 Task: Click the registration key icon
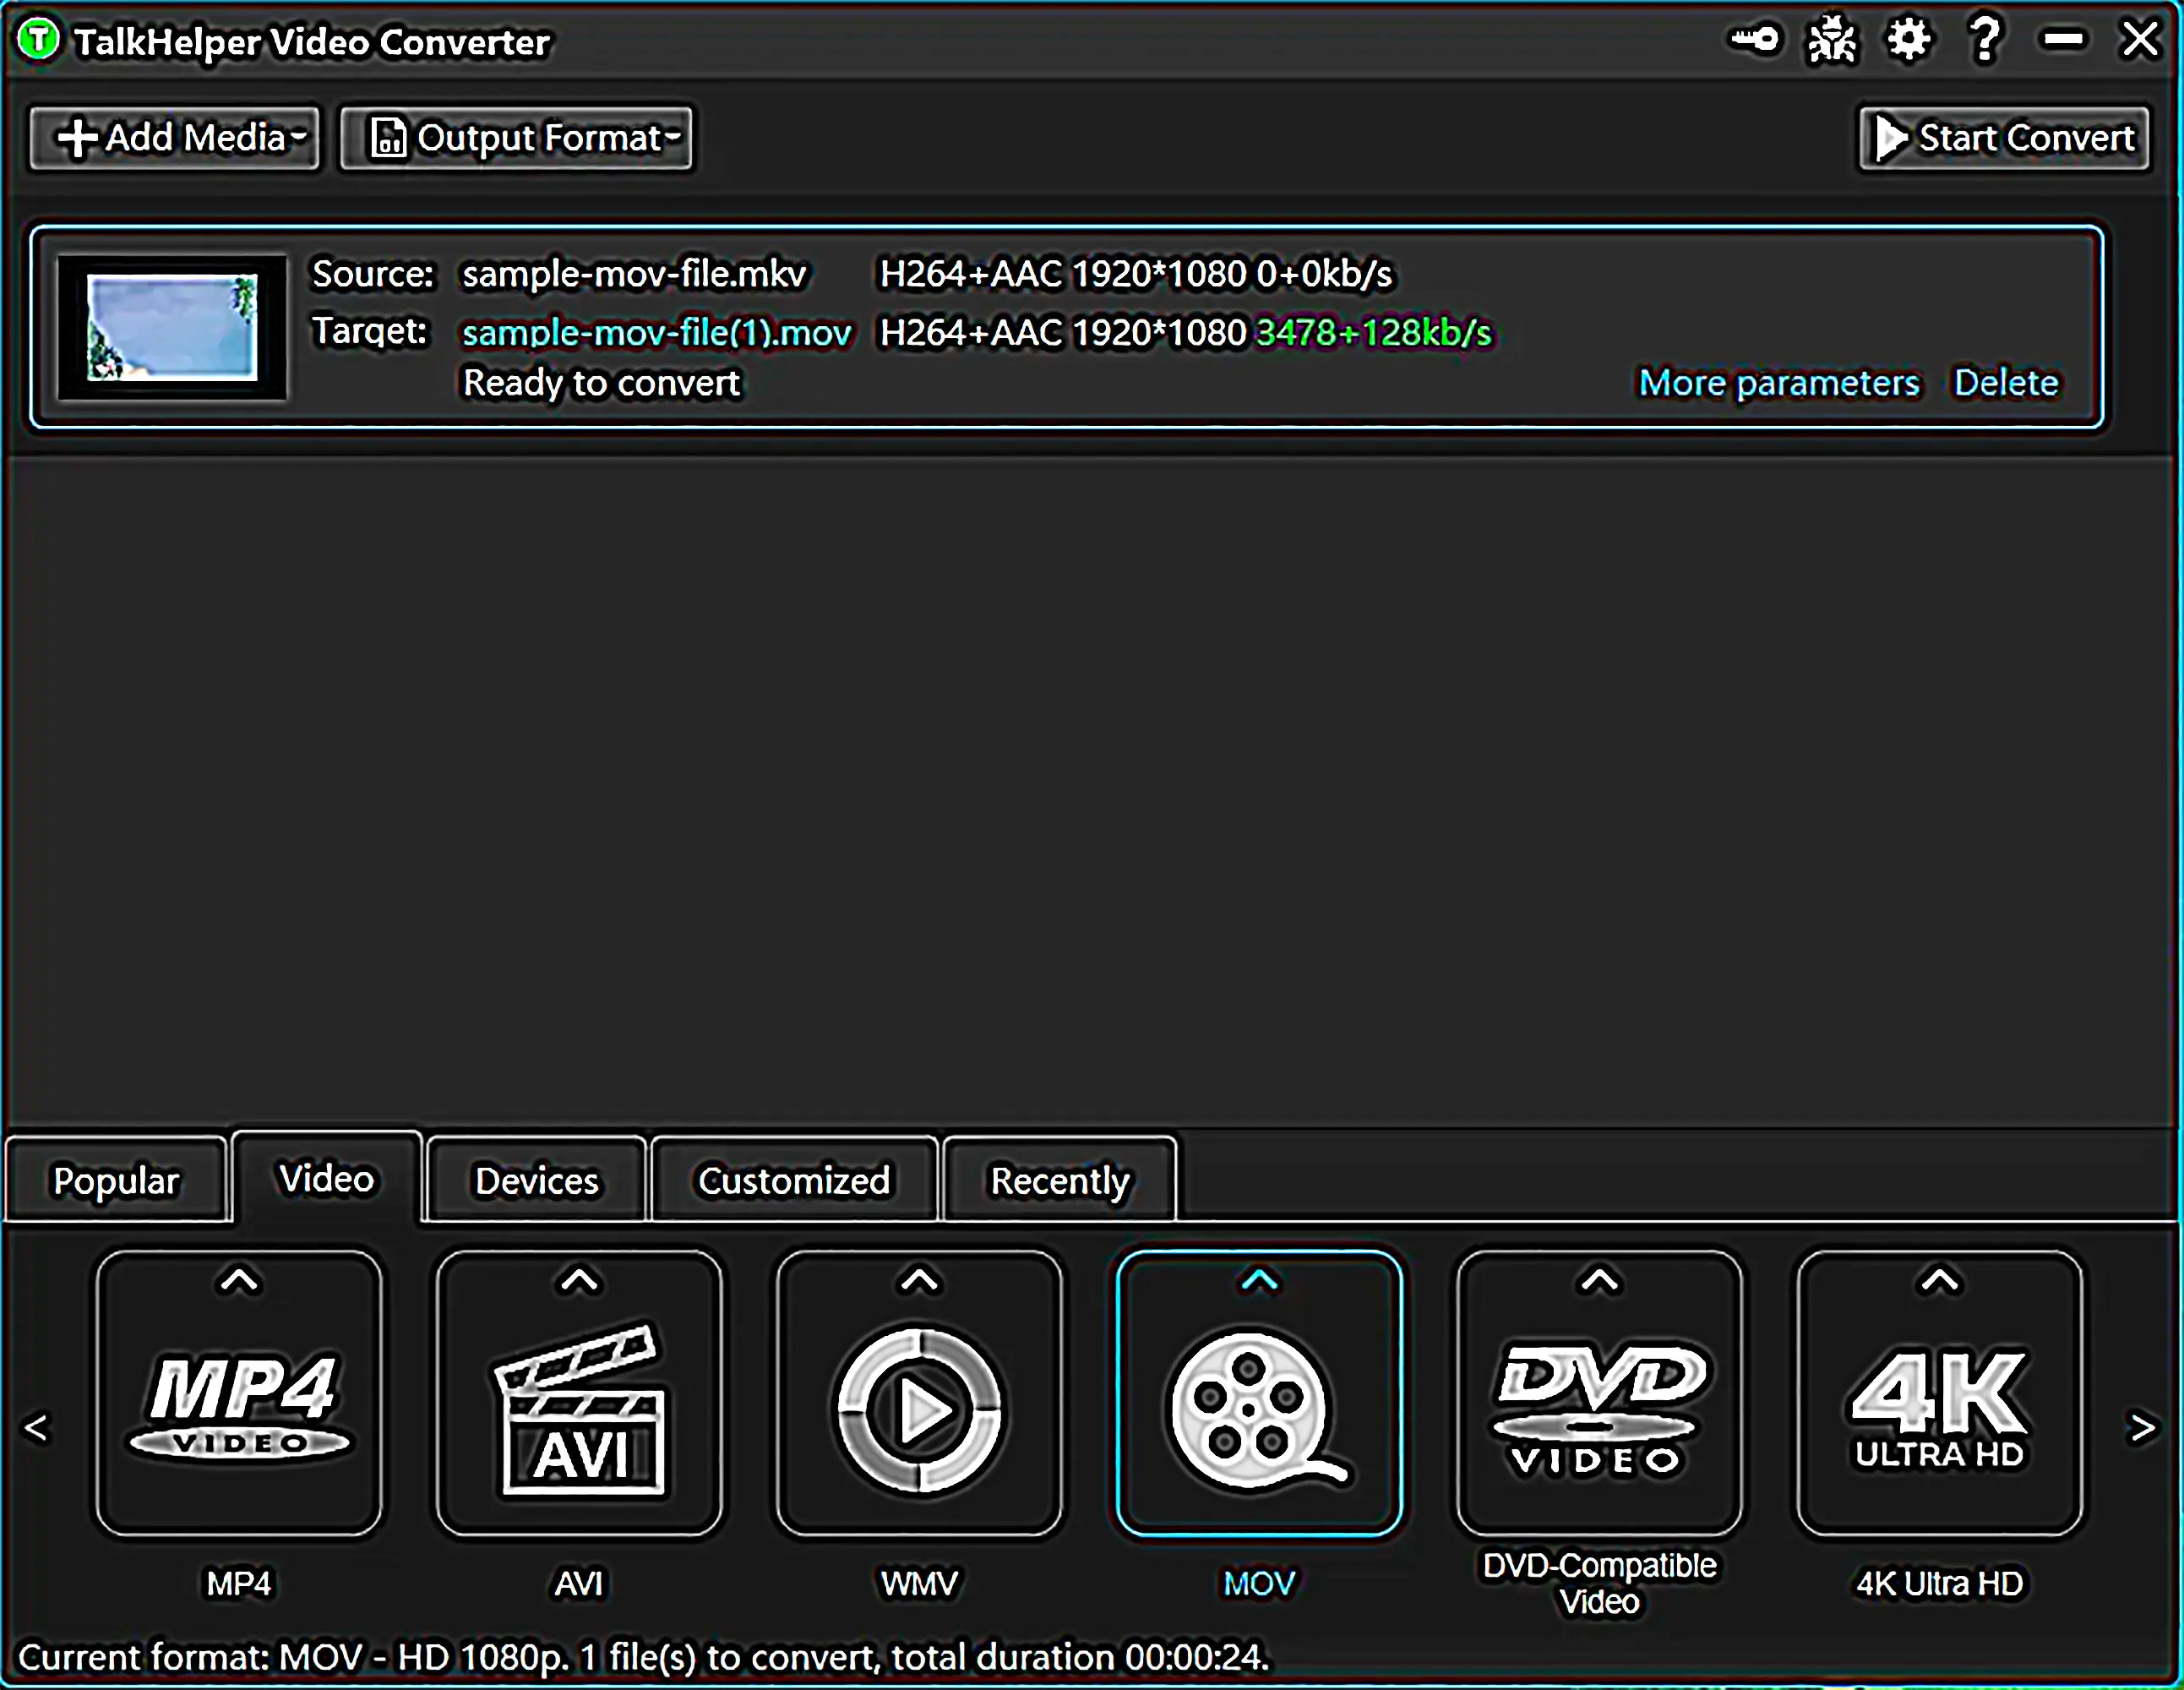(x=1755, y=40)
